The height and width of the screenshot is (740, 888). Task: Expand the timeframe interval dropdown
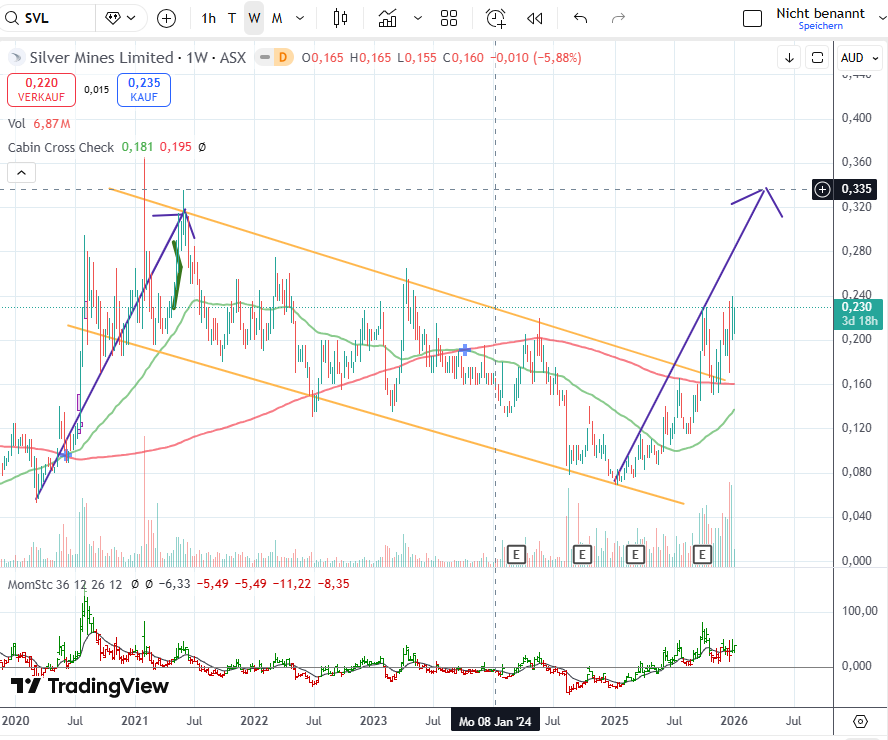300,19
